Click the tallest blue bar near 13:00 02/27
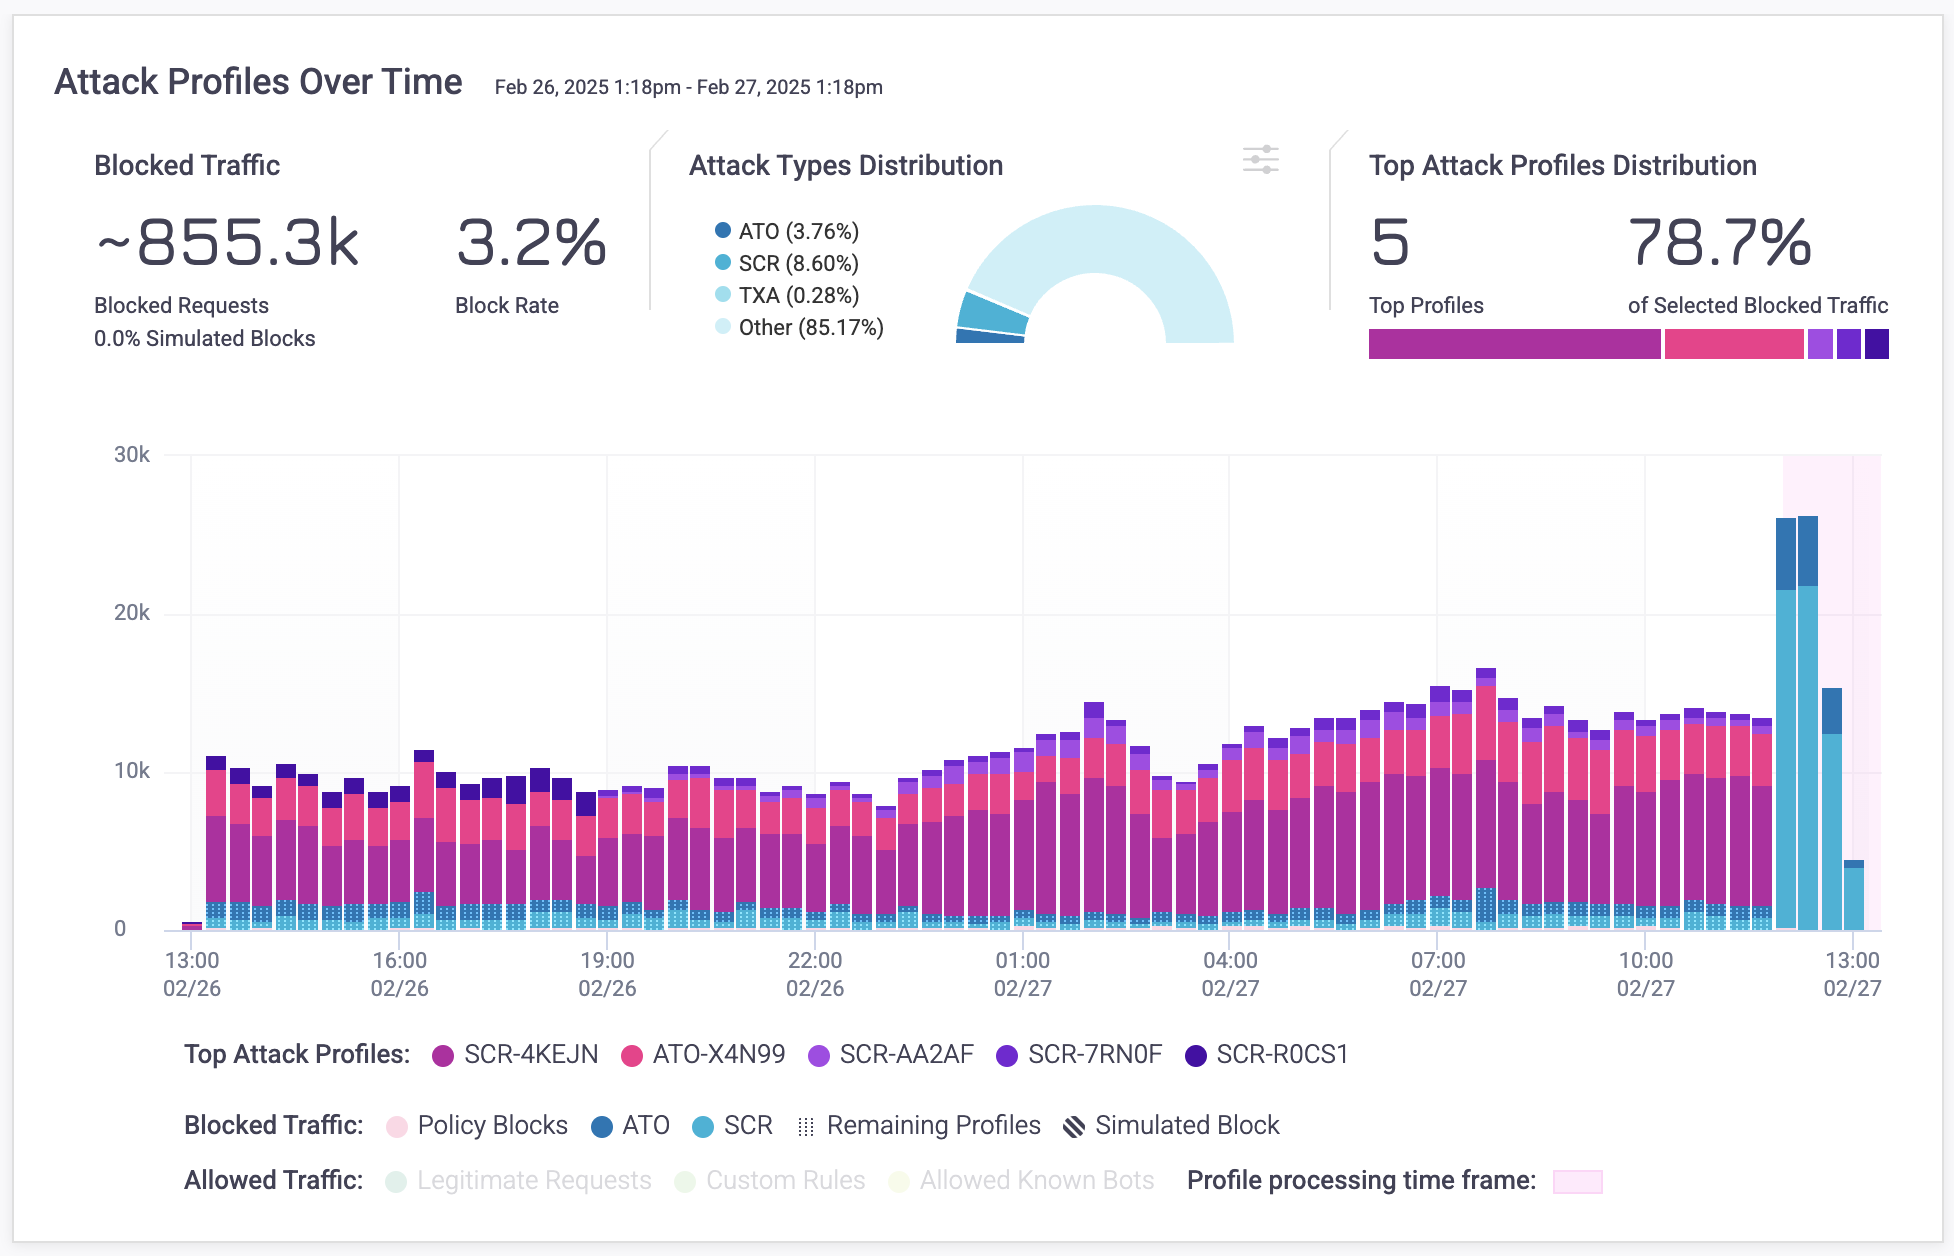 1808,720
